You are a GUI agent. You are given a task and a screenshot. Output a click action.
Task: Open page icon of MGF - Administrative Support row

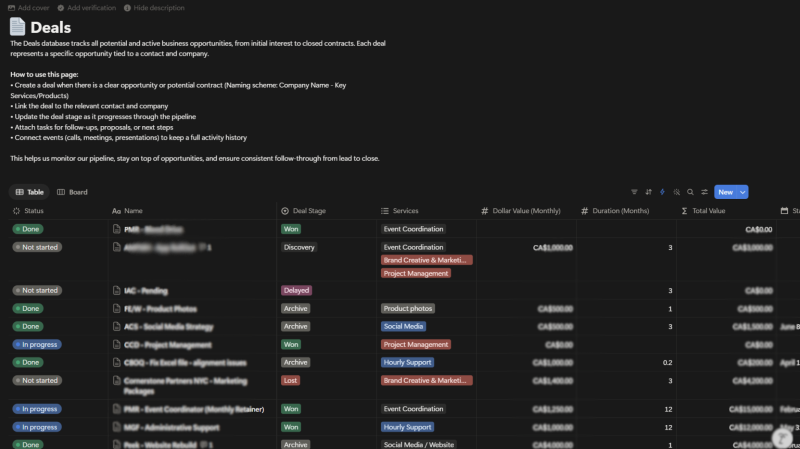(117, 427)
